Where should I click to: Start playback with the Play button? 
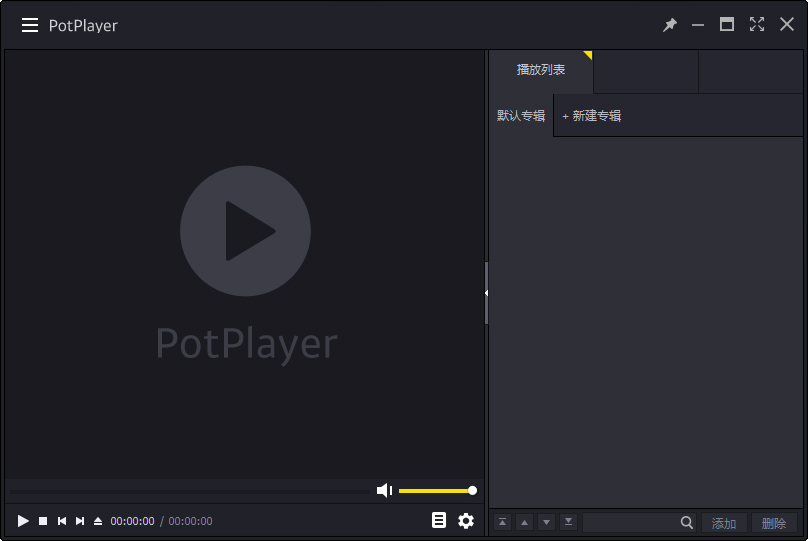click(23, 521)
